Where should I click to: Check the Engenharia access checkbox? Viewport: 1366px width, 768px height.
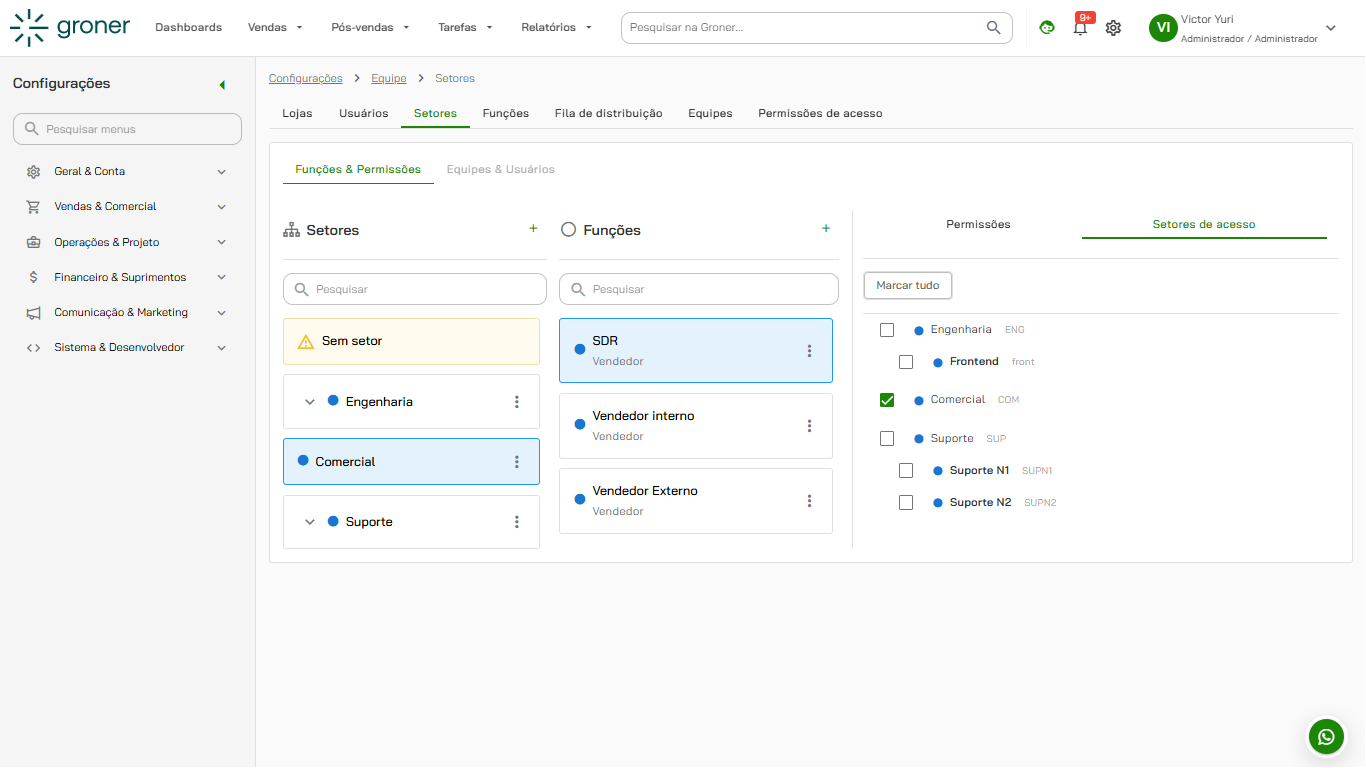pos(887,330)
